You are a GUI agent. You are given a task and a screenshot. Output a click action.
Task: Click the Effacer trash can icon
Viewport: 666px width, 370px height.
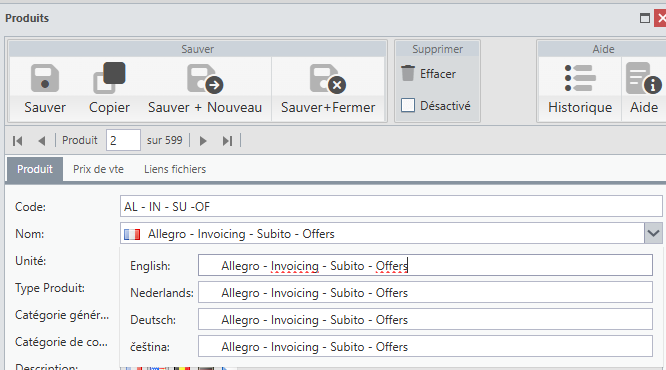tap(408, 73)
